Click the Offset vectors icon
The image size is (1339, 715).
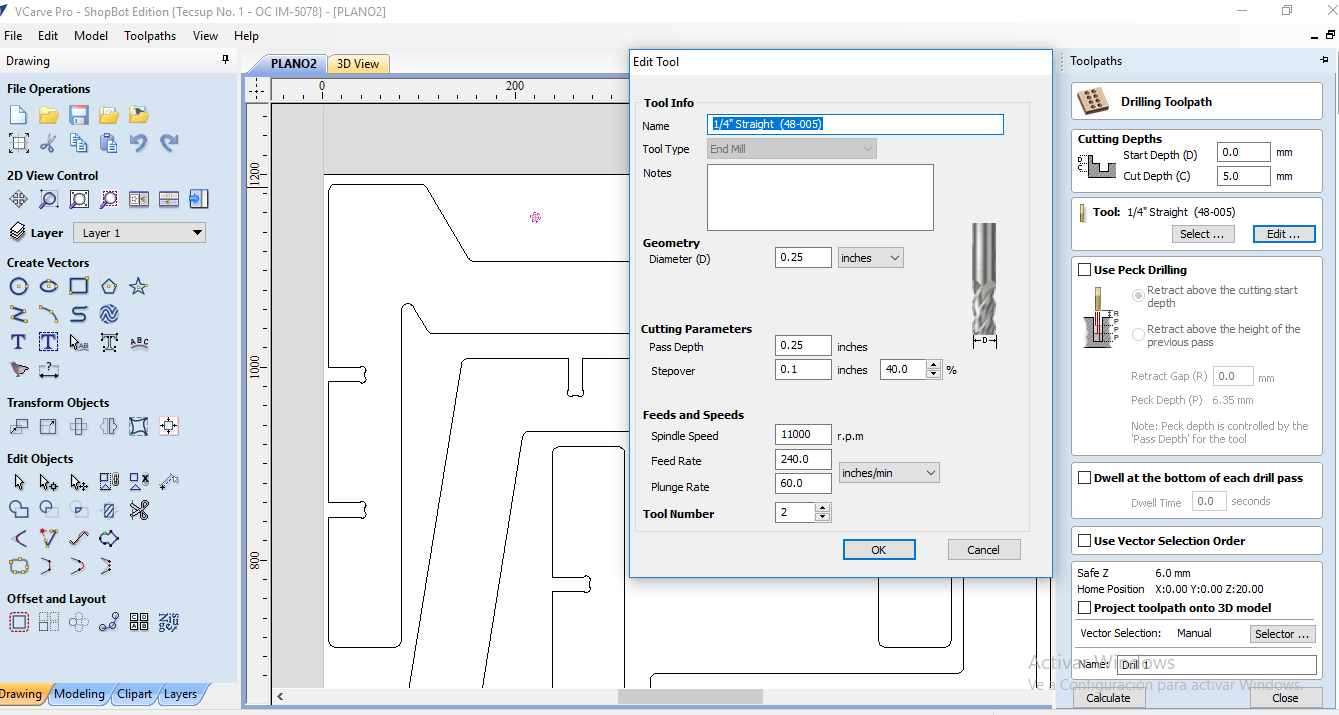[x=18, y=622]
